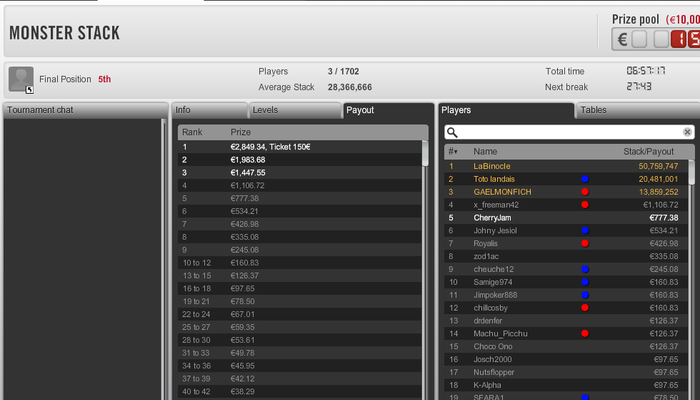The image size is (700, 400).
Task: Select player Machu_Picchu
Action: 567,333
